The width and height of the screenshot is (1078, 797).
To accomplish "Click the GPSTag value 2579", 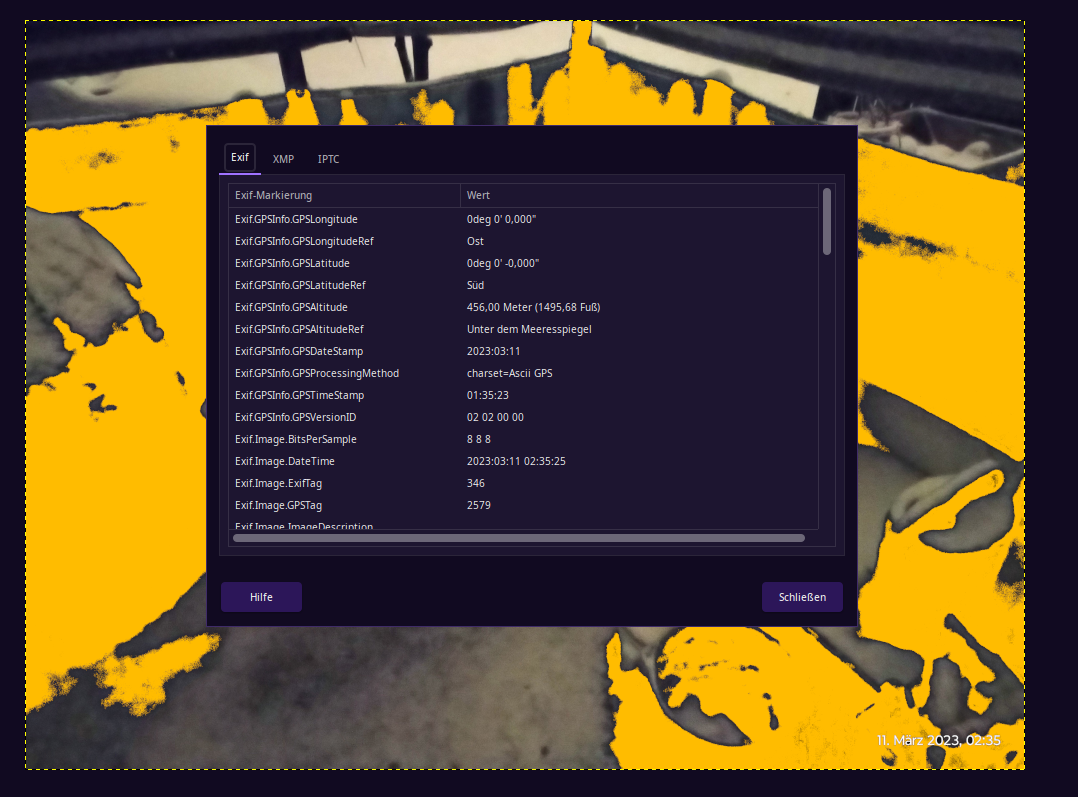I will (x=478, y=505).
